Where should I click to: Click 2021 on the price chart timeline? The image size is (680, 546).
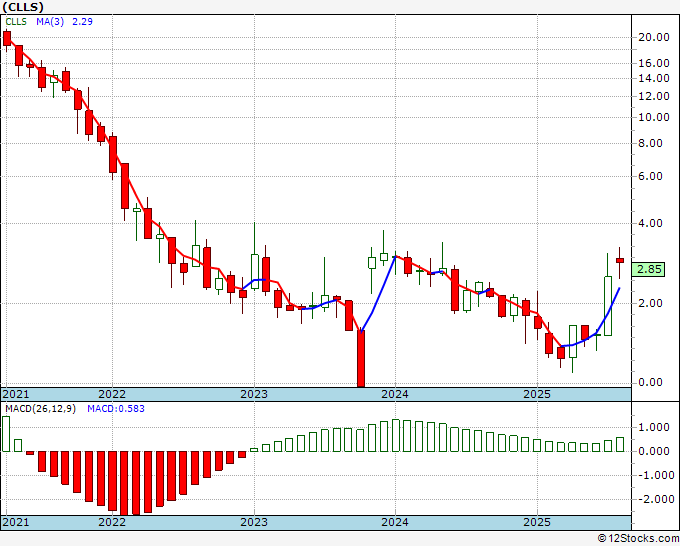click(16, 394)
